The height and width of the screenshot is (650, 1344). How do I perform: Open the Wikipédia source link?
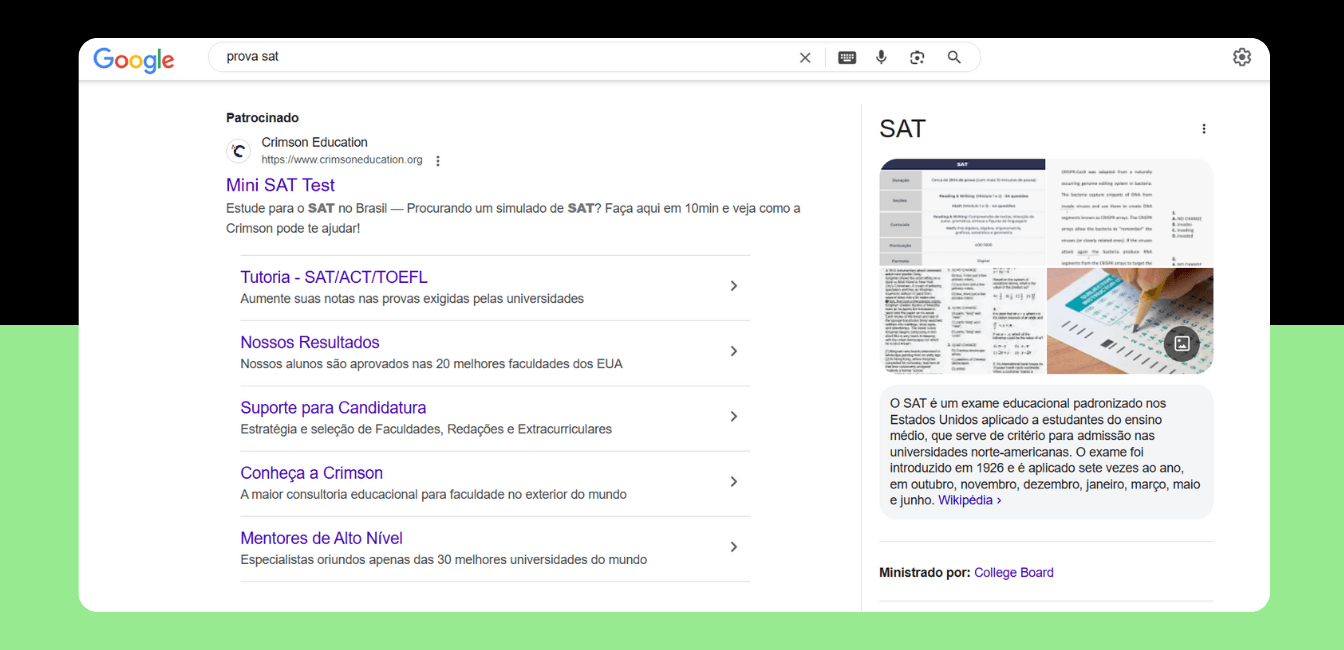pos(968,500)
